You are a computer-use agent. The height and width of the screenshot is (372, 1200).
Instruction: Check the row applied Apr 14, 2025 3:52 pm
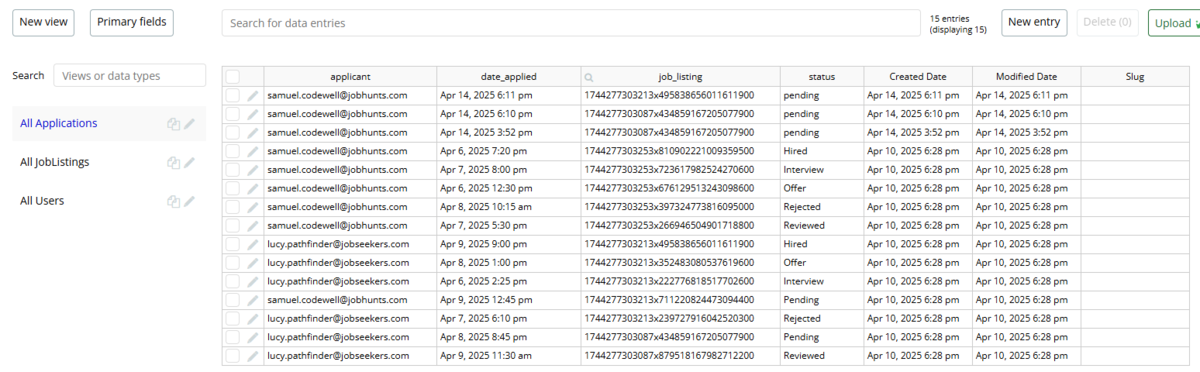click(x=233, y=133)
